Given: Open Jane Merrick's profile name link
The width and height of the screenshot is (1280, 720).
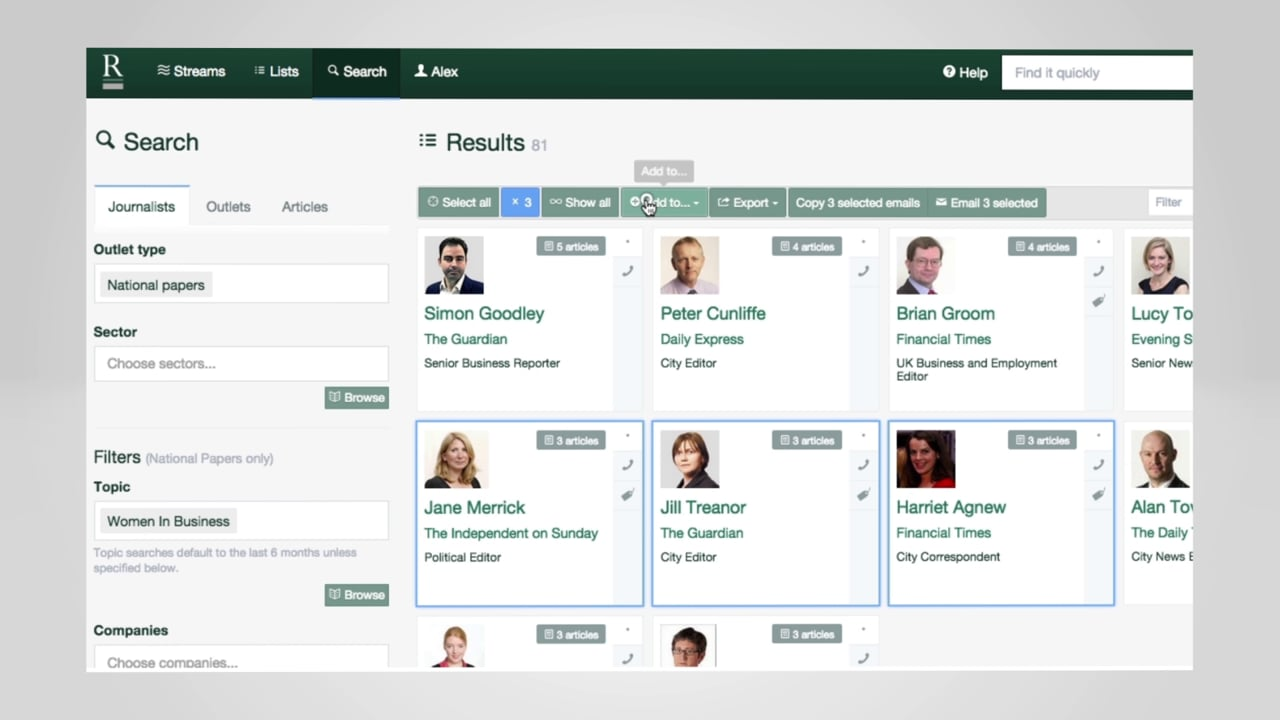Looking at the screenshot, I should [x=474, y=507].
